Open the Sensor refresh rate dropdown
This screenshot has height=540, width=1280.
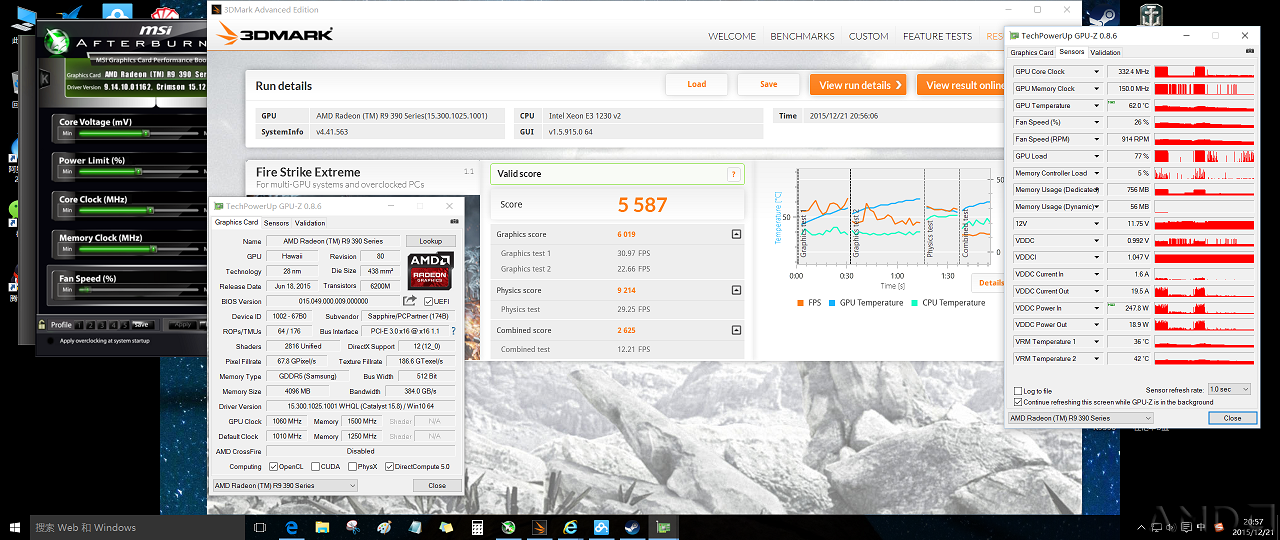point(1231,389)
